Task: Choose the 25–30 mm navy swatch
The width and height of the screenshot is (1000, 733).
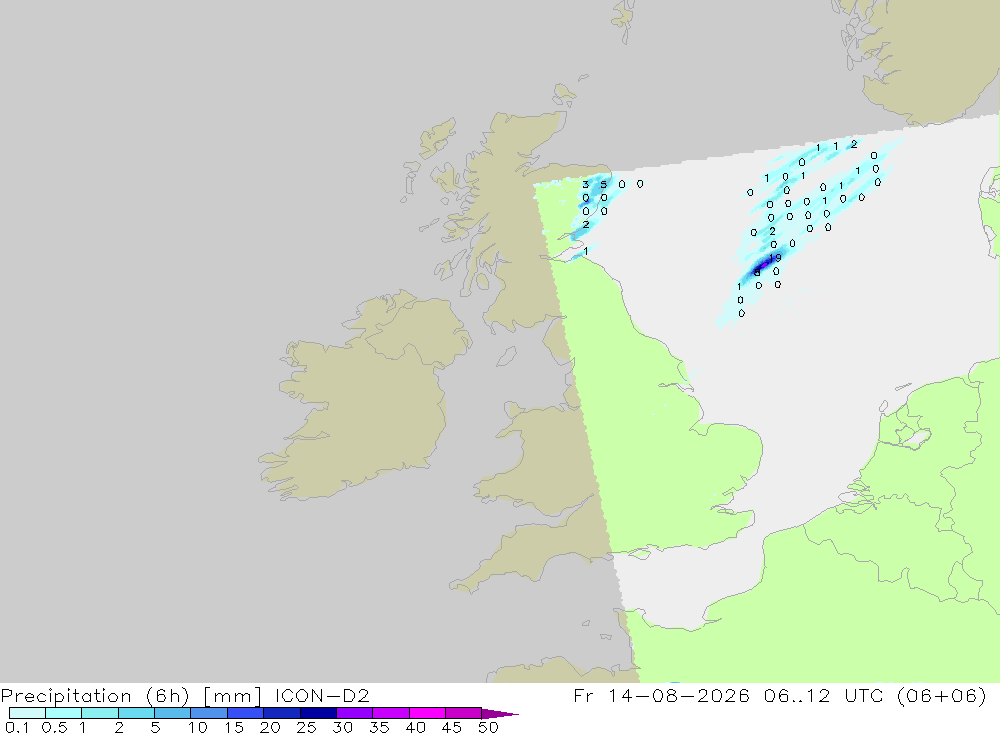Action: click(318, 713)
